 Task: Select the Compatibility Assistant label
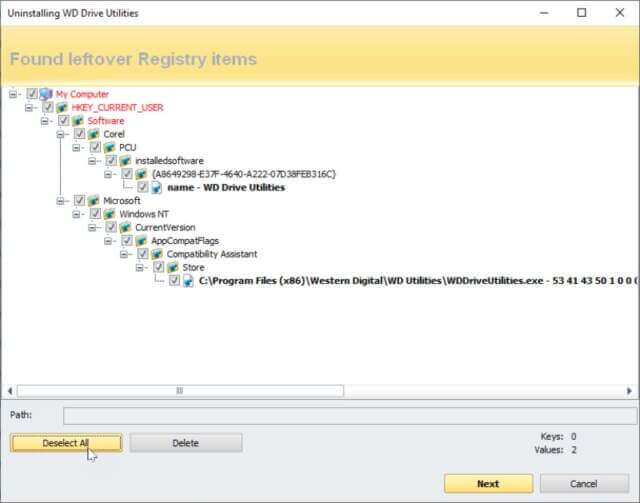[212, 254]
